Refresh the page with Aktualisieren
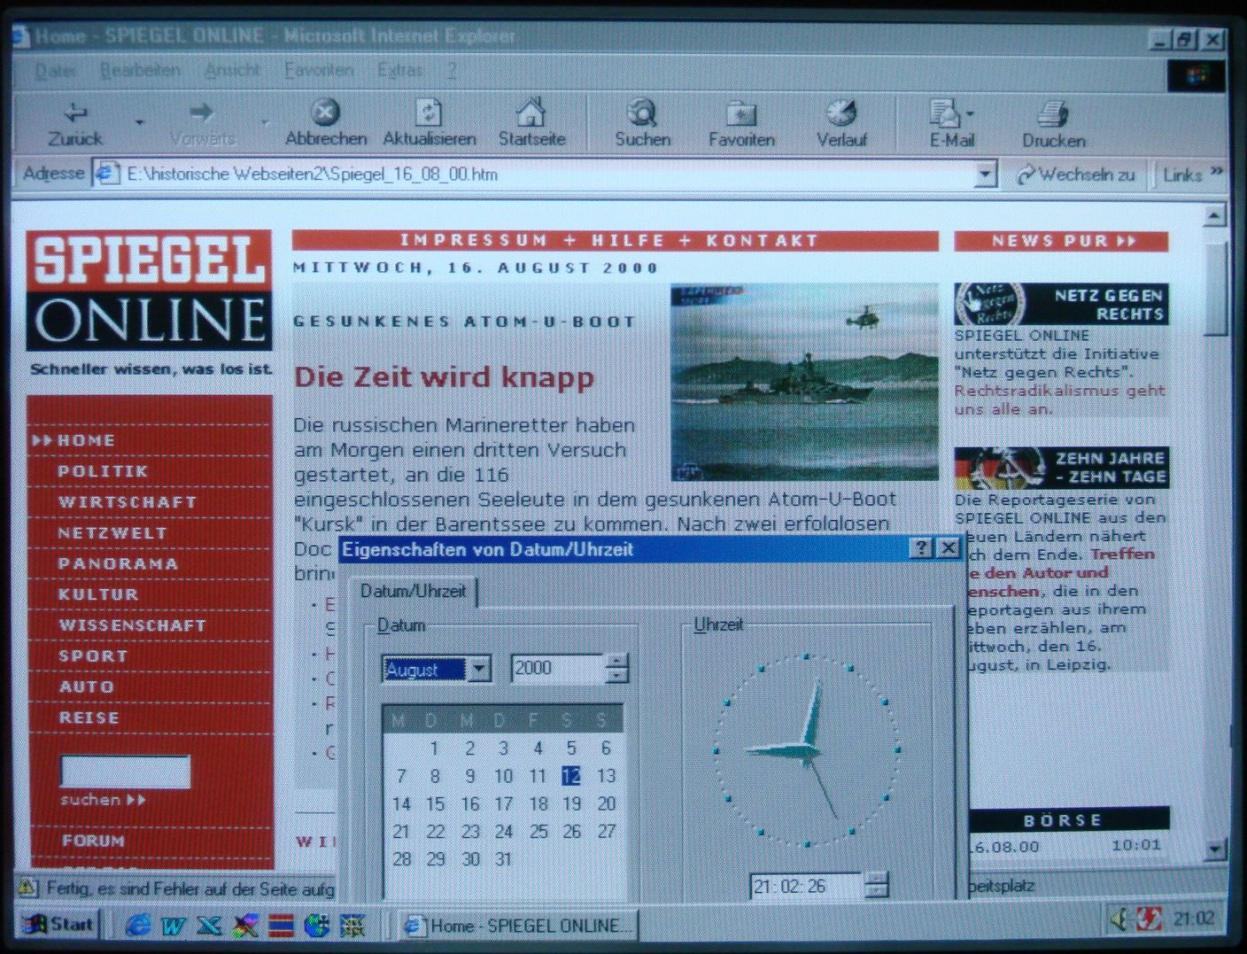 (429, 124)
